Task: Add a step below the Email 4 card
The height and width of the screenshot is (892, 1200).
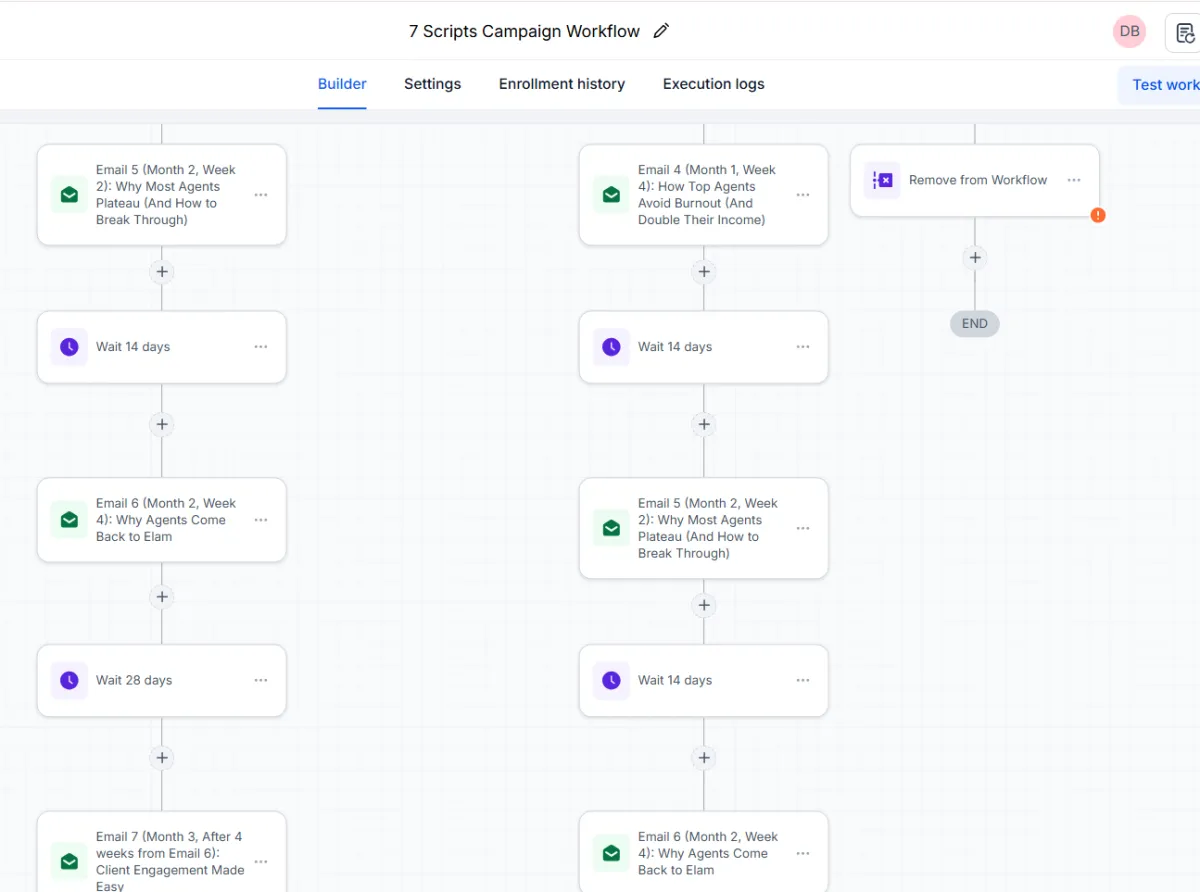Action: 704,272
